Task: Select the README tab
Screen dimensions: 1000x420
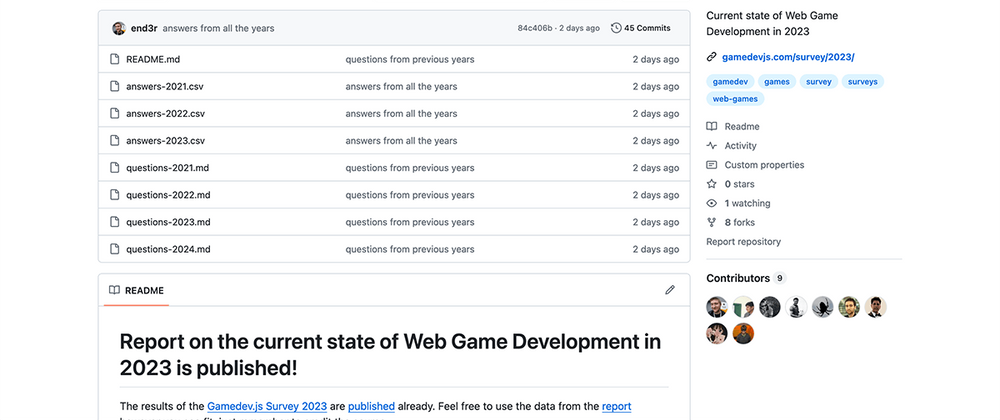Action: tap(136, 290)
